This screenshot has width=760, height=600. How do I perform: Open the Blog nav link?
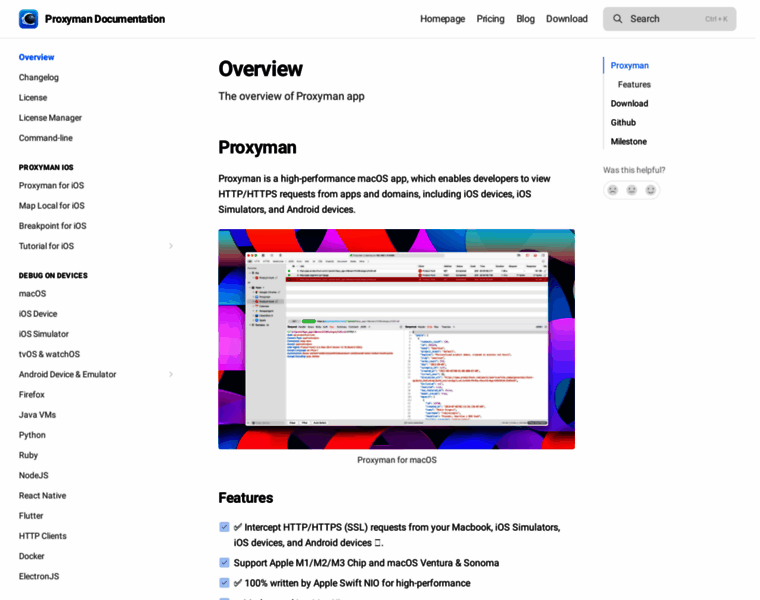pos(525,19)
